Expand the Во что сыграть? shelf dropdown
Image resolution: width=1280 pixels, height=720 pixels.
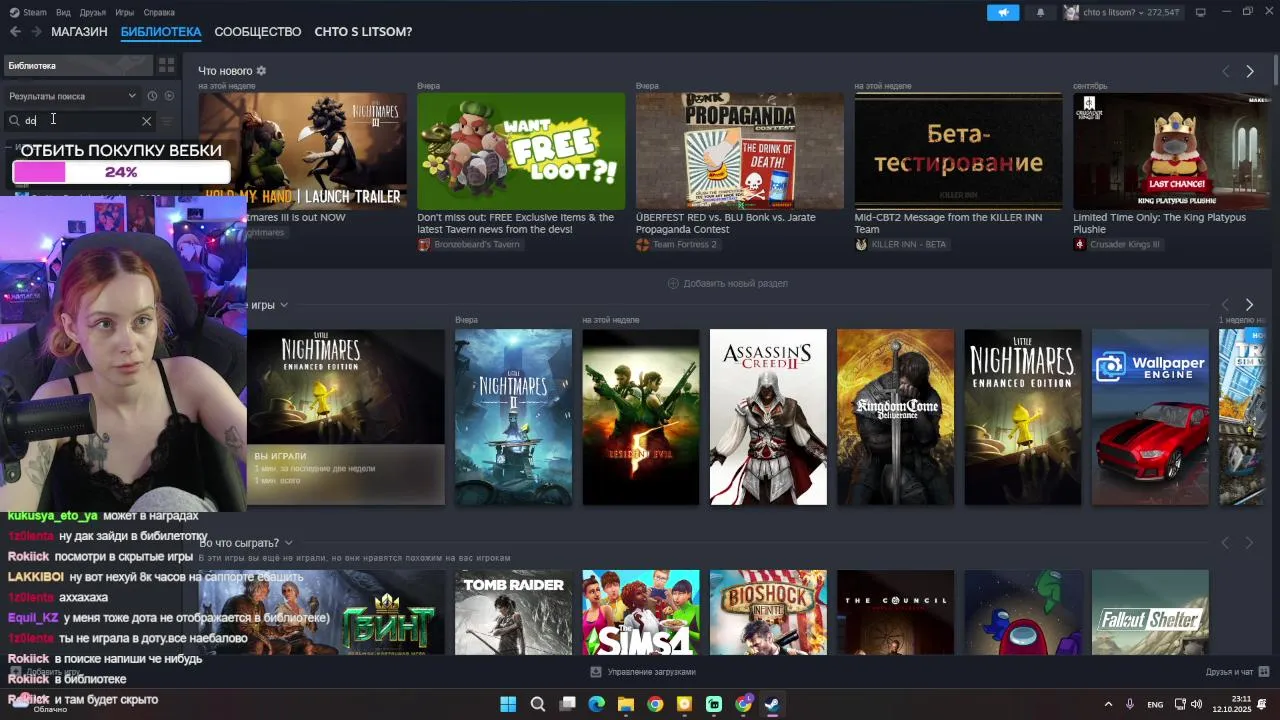[289, 543]
